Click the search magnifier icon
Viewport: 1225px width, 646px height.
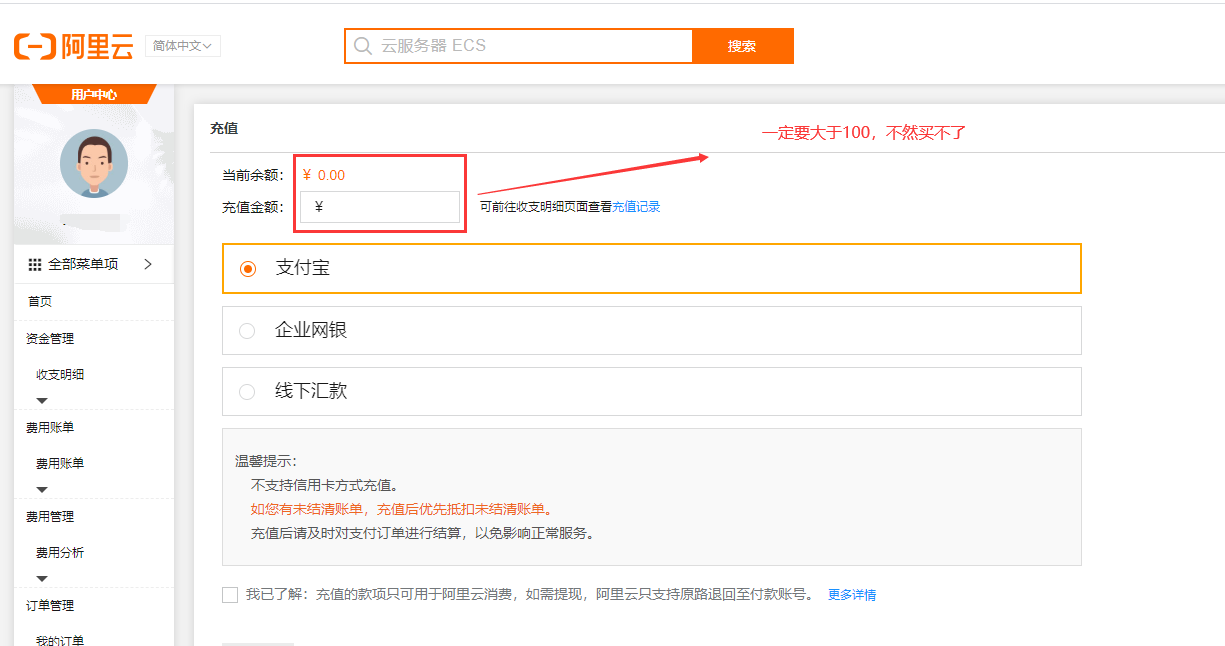(x=362, y=46)
